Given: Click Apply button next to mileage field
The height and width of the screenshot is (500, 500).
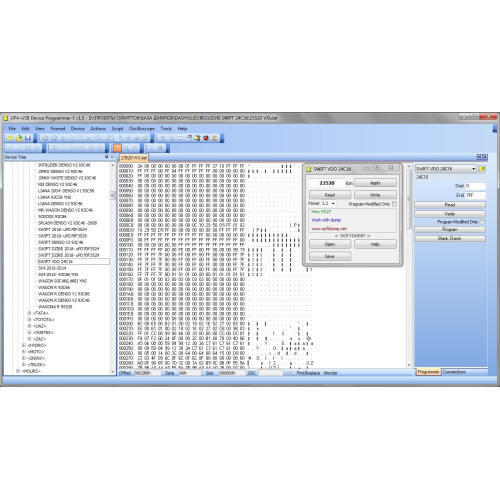Looking at the screenshot, I should point(375,183).
